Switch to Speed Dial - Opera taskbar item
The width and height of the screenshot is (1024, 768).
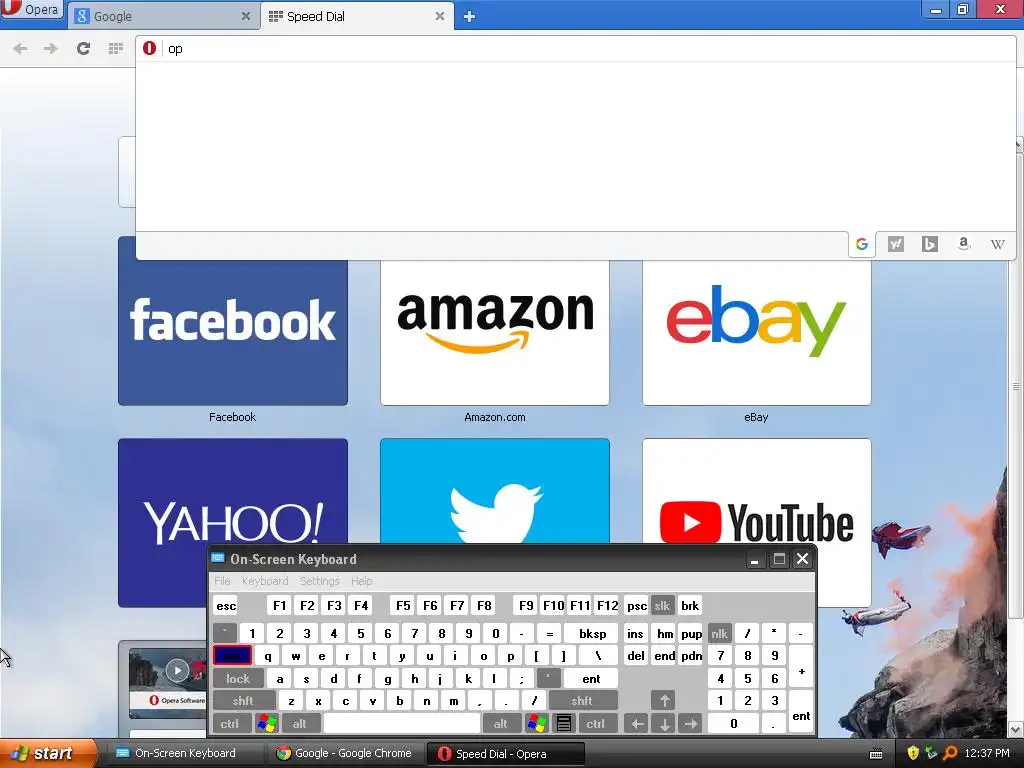tap(506, 754)
